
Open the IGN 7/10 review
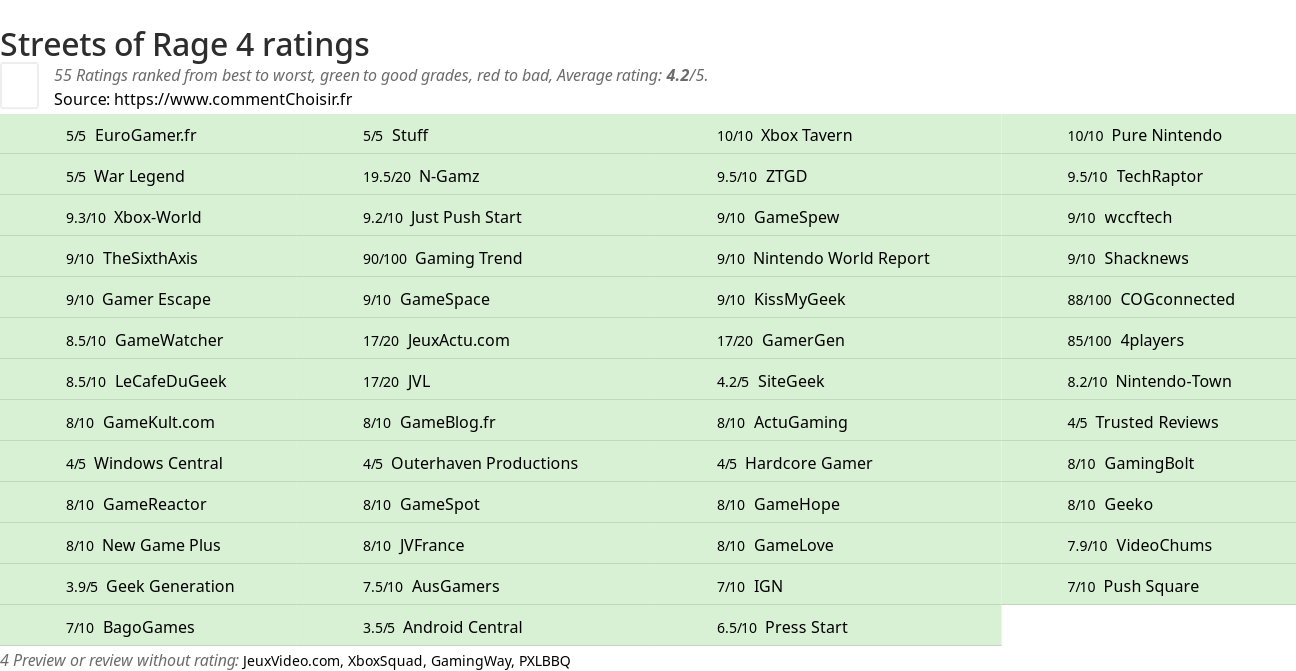(768, 586)
